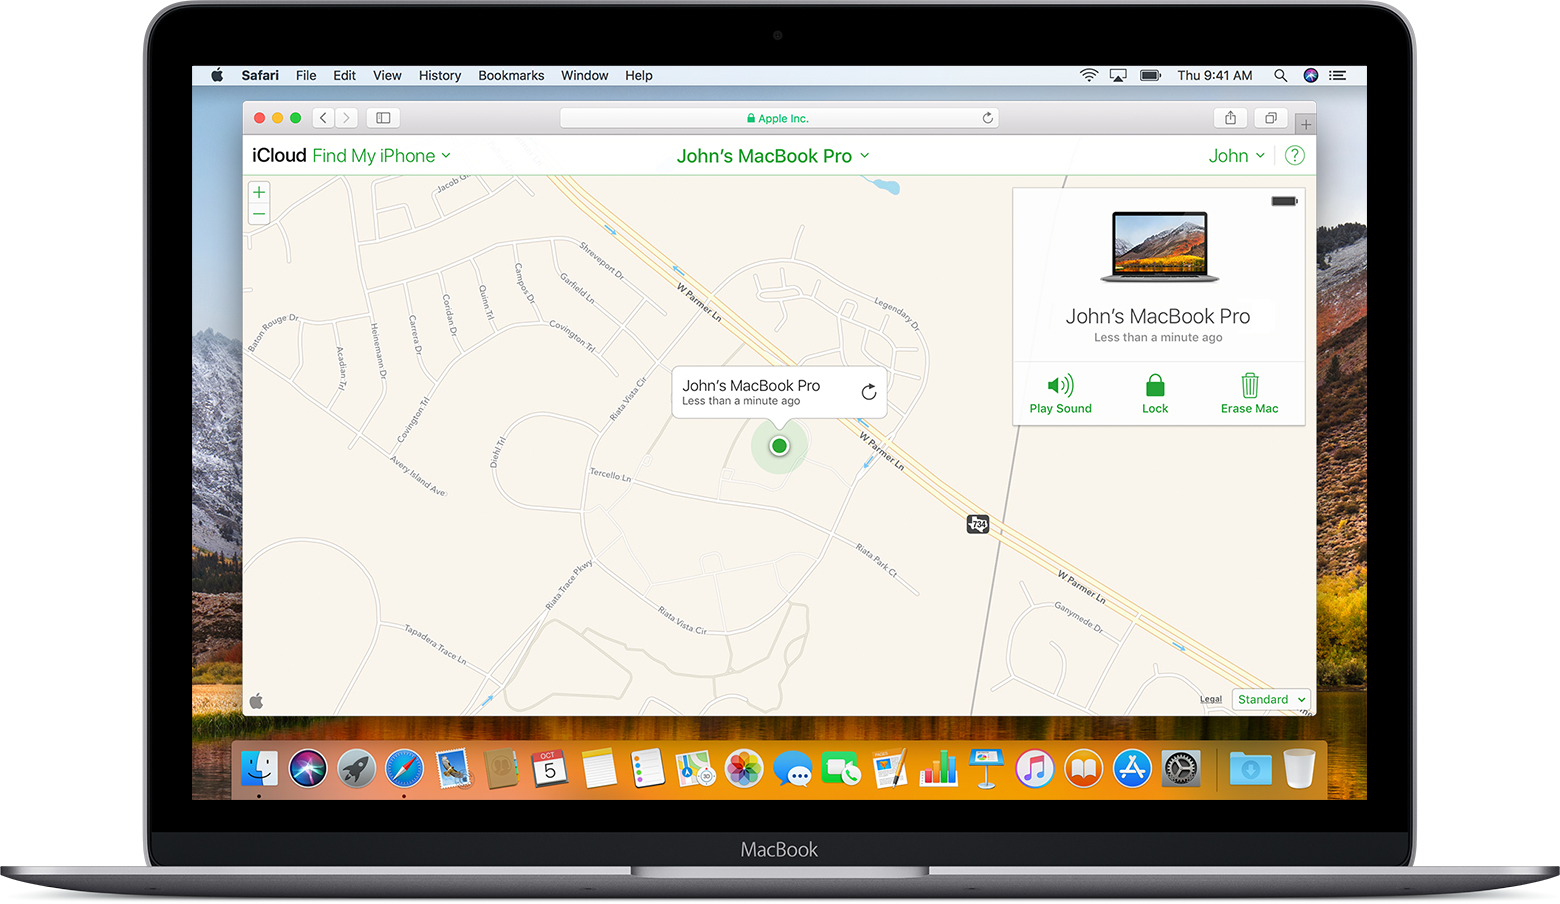Open the App Store from the Dock
This screenshot has height=904, width=1560.
coord(1132,769)
